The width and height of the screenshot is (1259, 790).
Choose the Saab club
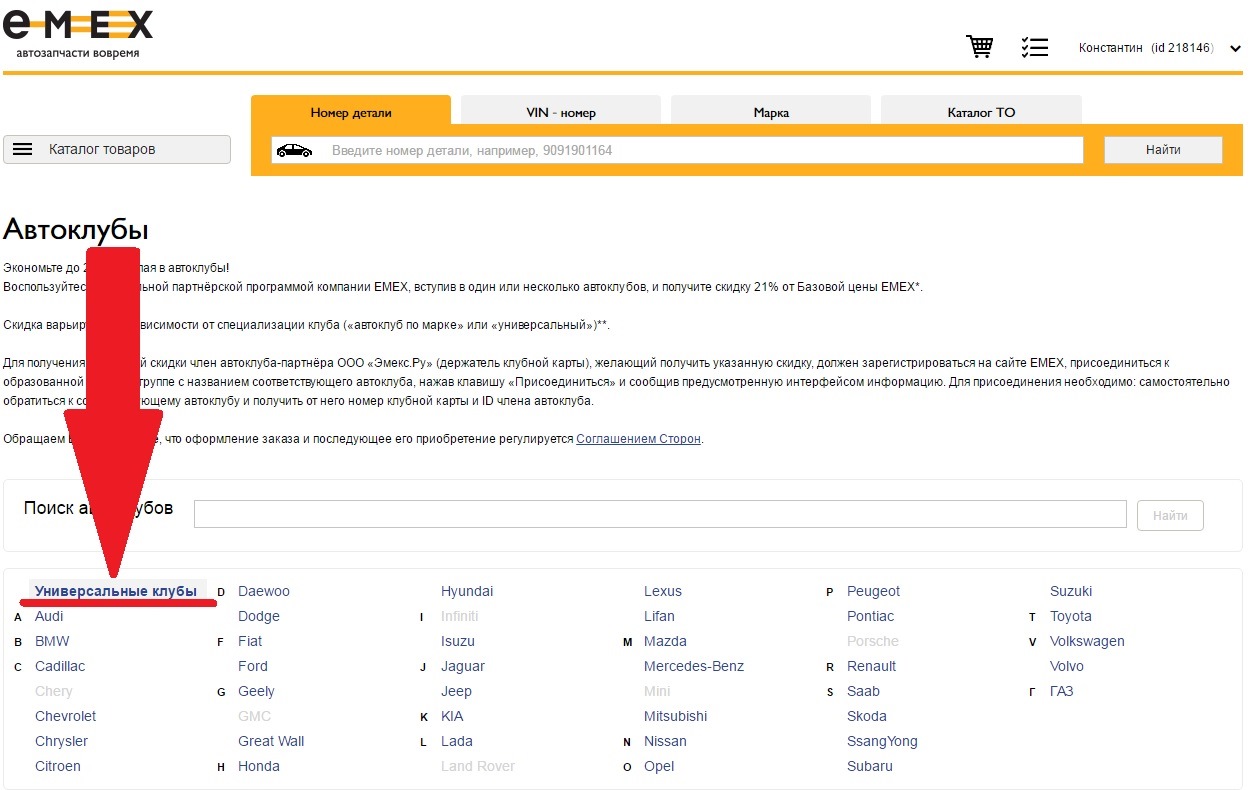(863, 691)
